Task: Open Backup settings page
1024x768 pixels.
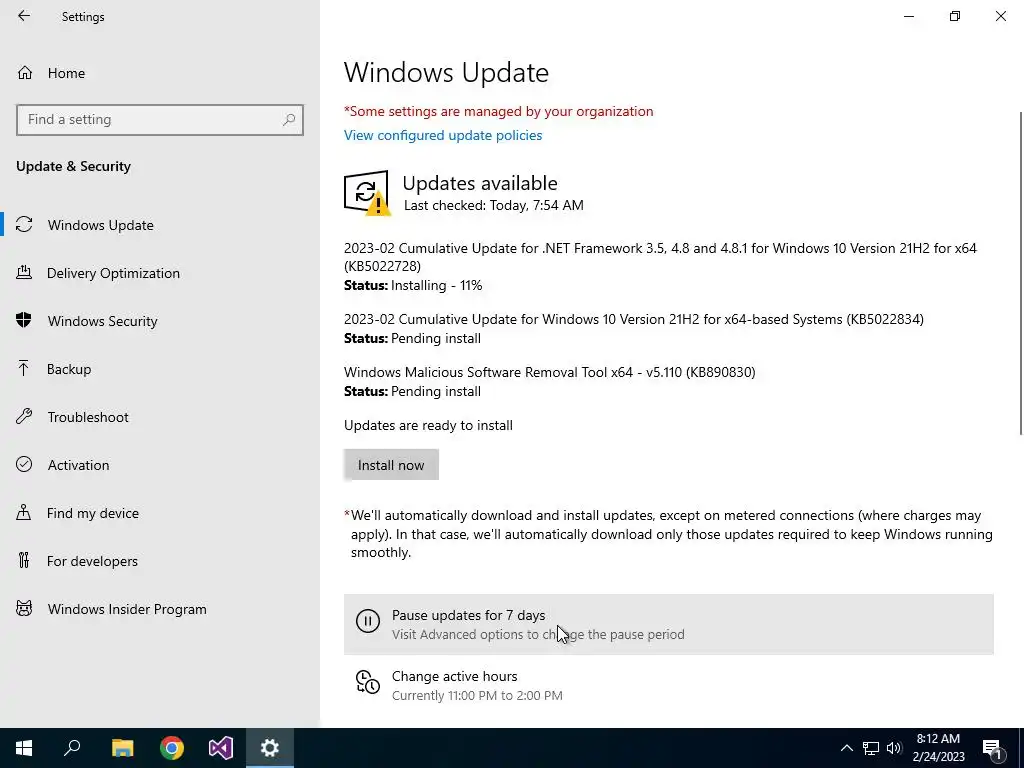Action: coord(160,369)
